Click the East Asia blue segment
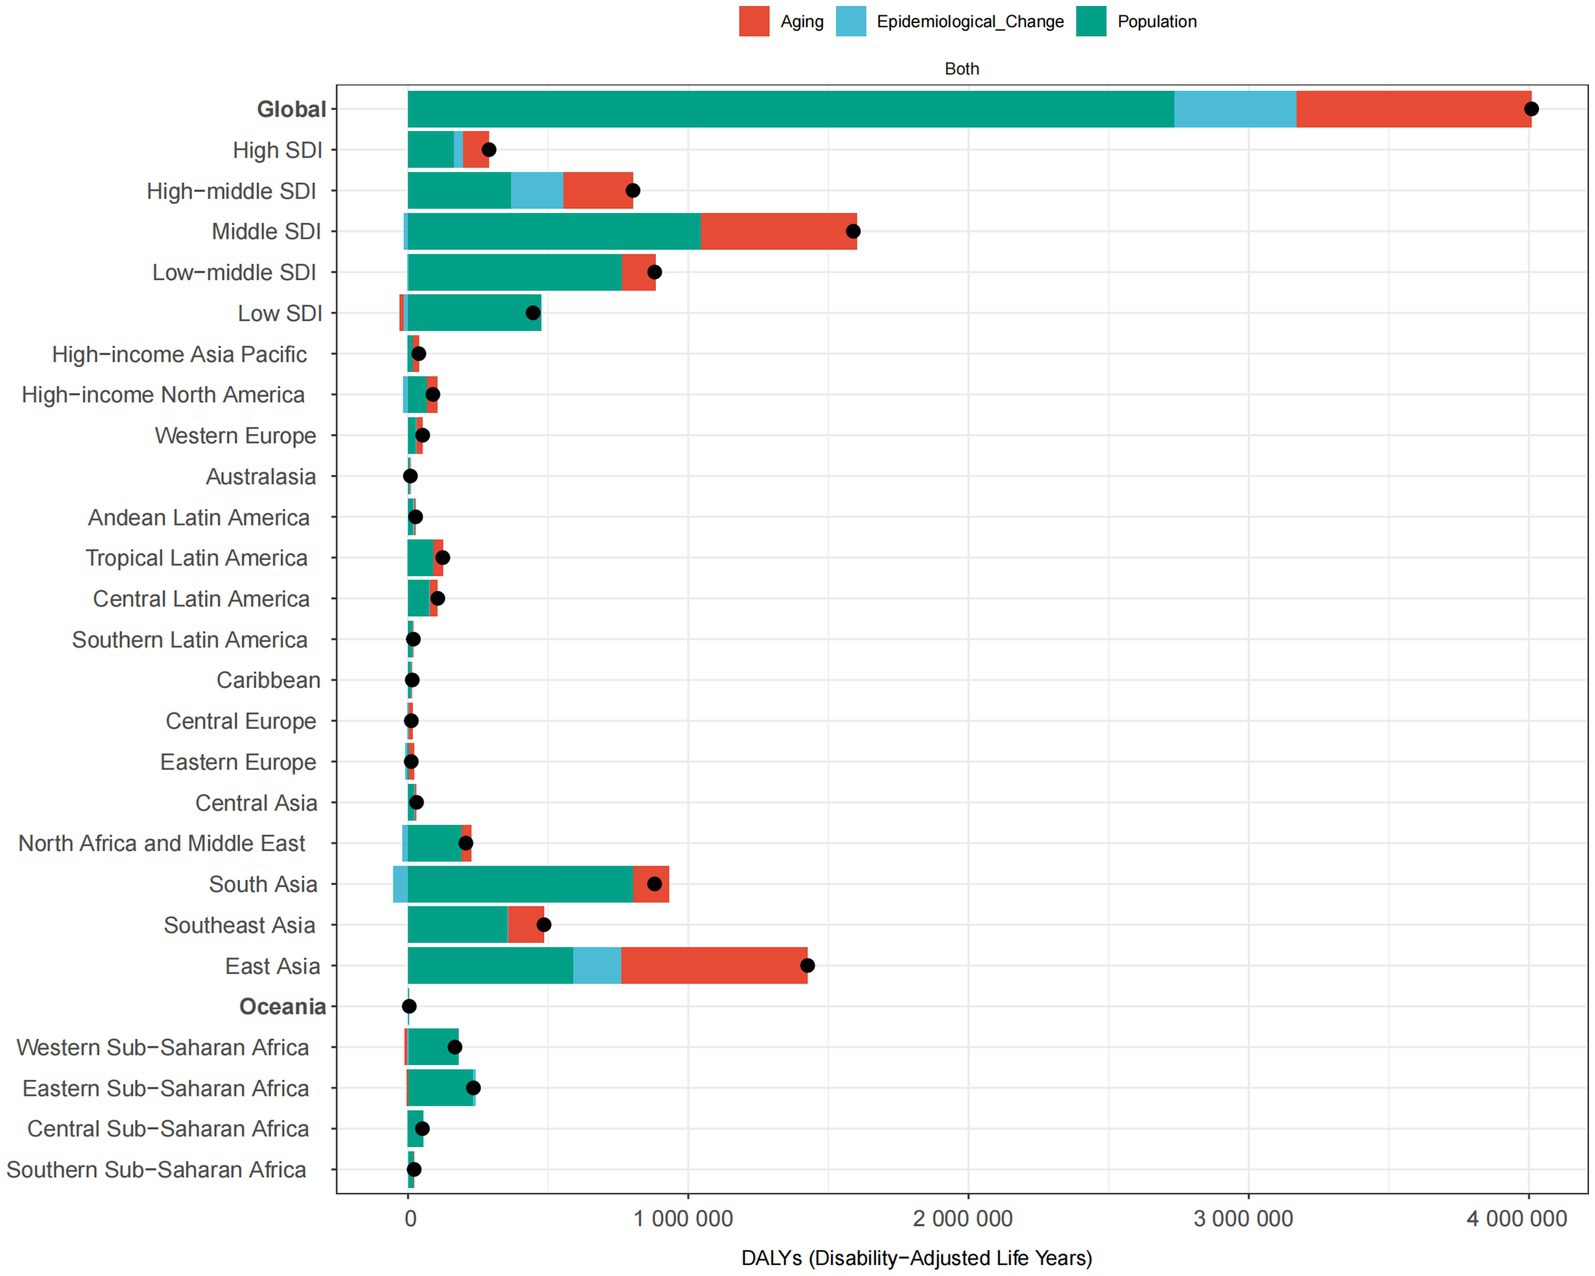 click(597, 966)
